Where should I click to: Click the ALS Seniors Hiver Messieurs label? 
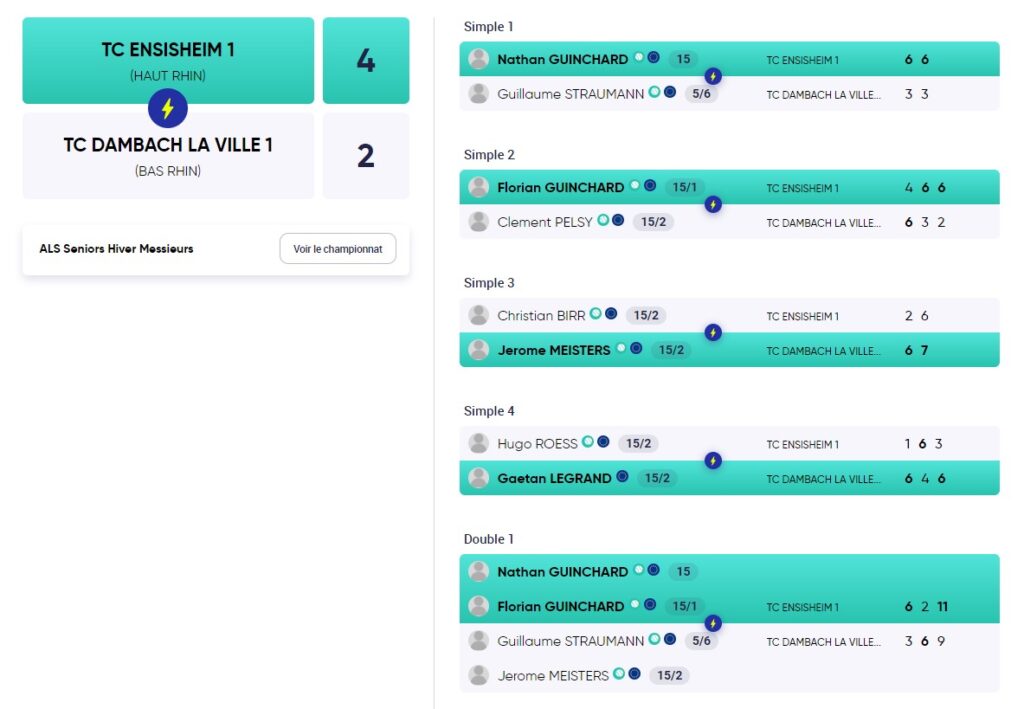116,249
